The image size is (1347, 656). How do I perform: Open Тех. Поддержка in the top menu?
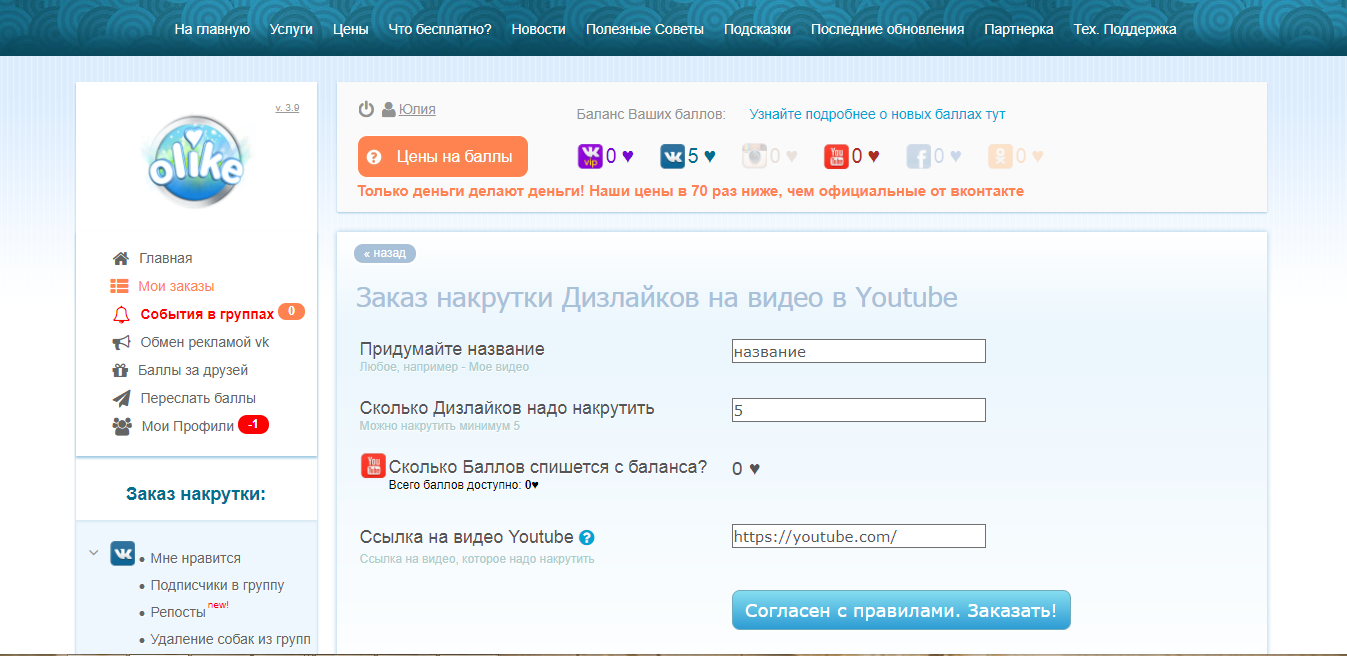click(x=1124, y=29)
